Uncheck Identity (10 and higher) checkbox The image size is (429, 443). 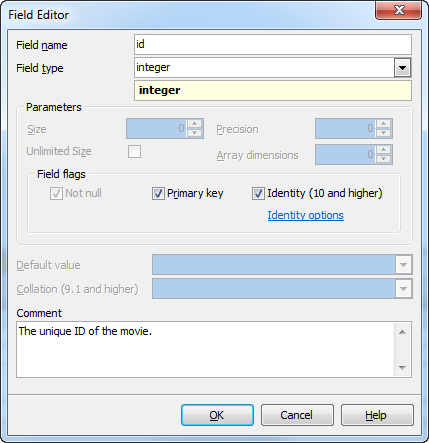pos(258,193)
